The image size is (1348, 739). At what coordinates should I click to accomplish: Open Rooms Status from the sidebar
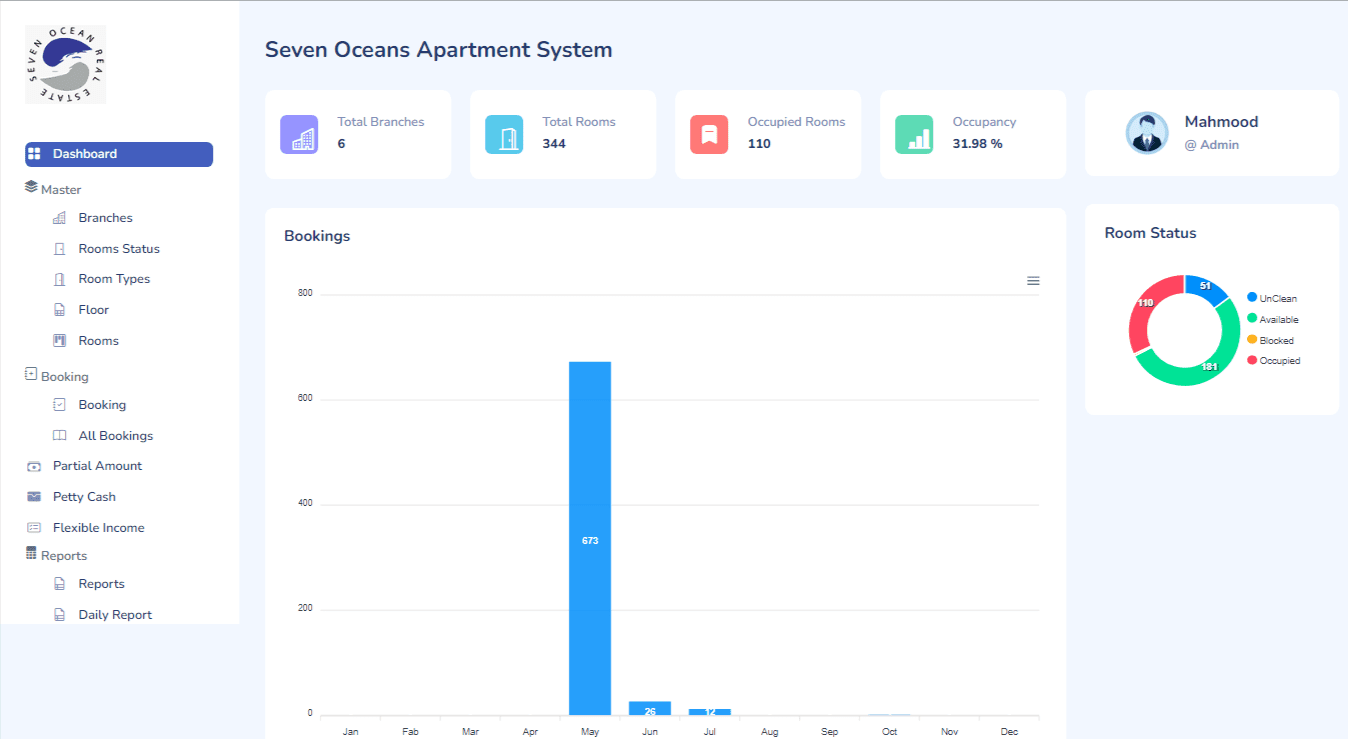(x=118, y=249)
